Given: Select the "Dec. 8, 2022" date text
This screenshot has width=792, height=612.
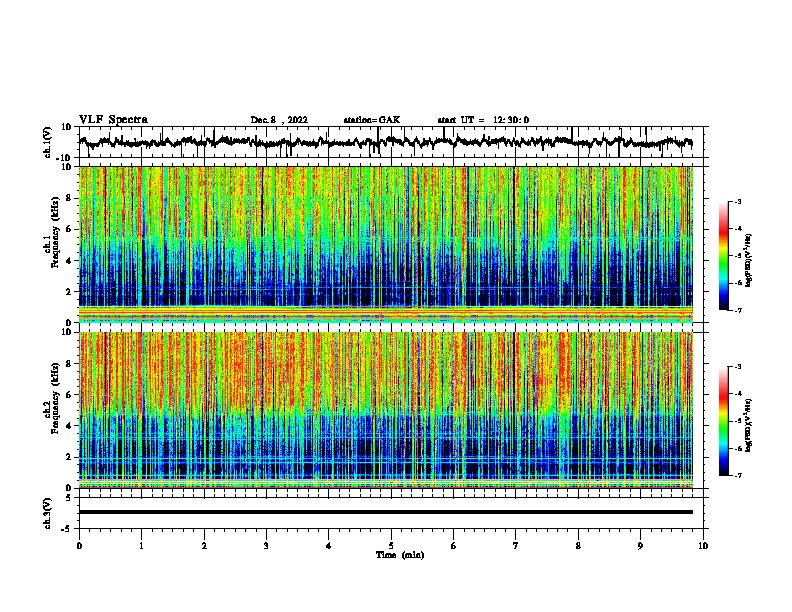Looking at the screenshot, I should click(x=279, y=120).
